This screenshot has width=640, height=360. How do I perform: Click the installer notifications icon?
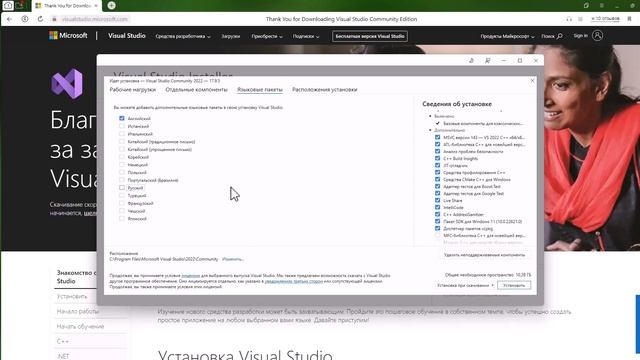471,60
